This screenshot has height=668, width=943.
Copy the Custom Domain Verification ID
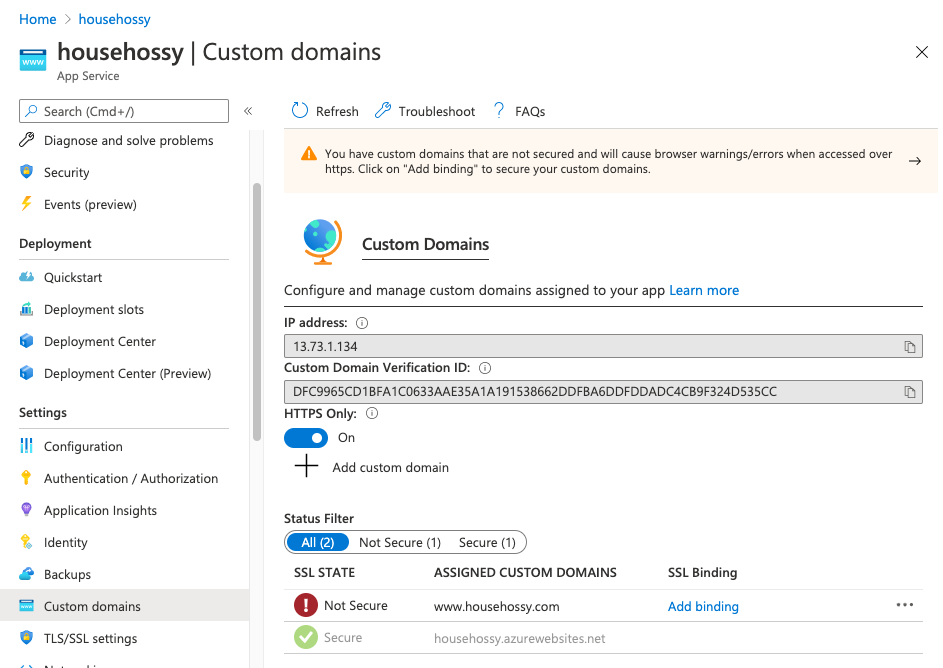[909, 392]
